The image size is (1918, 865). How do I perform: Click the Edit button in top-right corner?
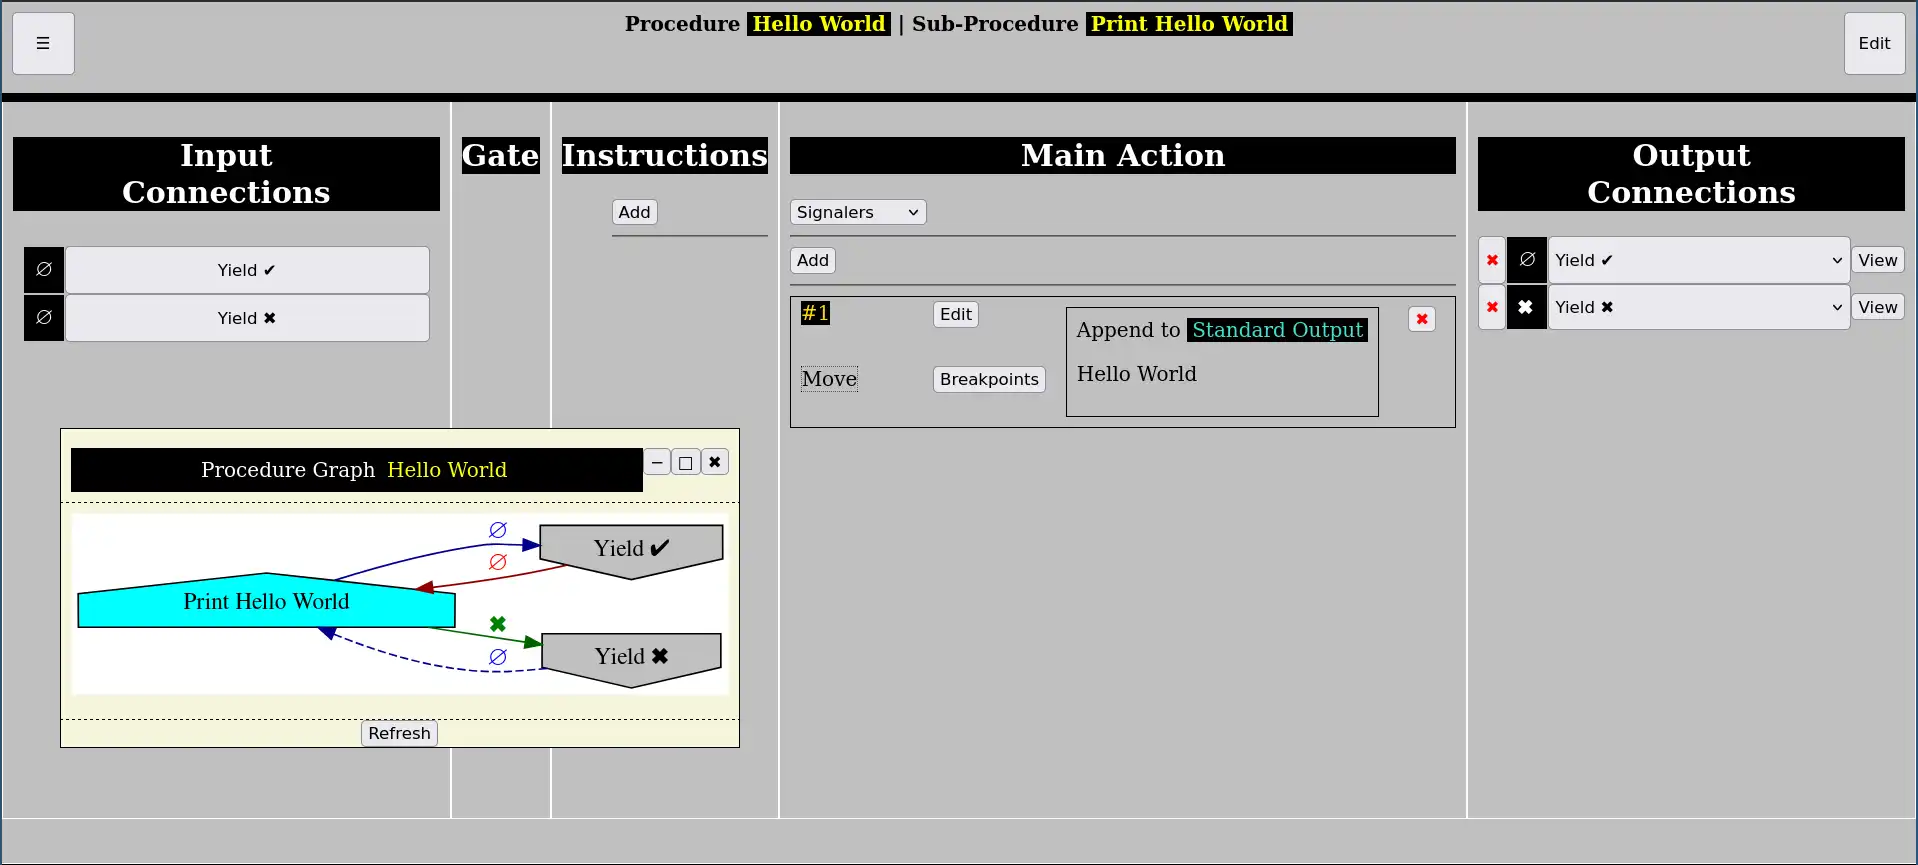1873,43
